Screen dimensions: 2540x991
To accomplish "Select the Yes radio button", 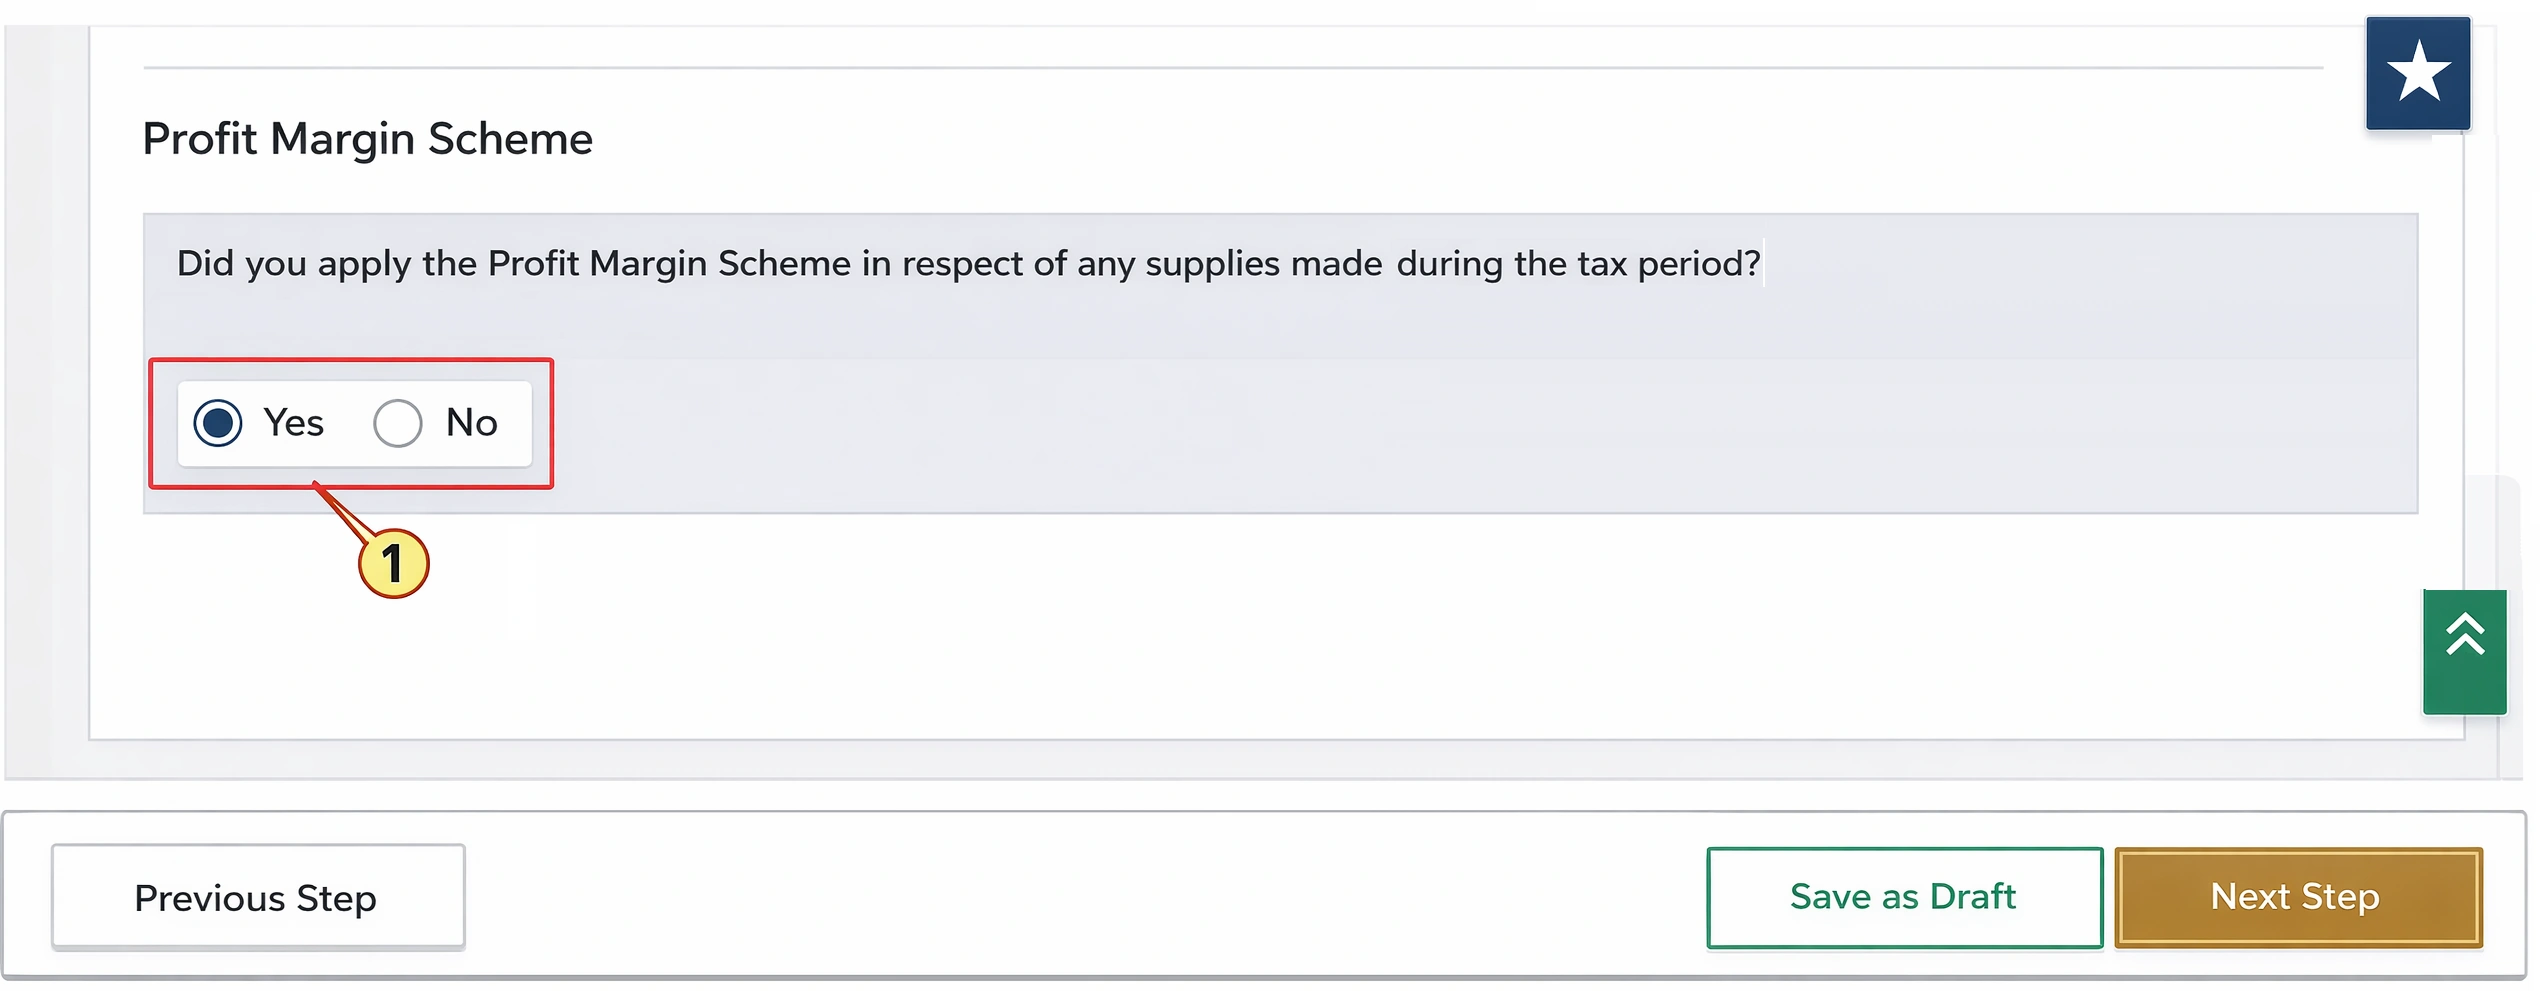I will (217, 422).
